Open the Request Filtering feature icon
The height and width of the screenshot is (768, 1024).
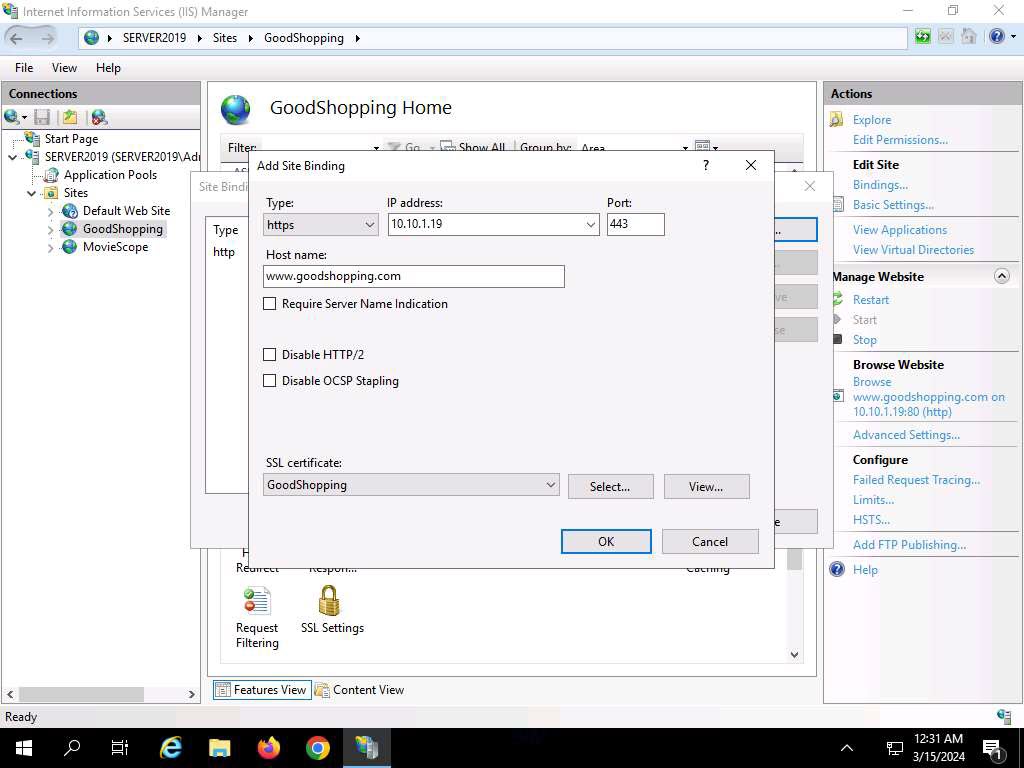point(257,601)
